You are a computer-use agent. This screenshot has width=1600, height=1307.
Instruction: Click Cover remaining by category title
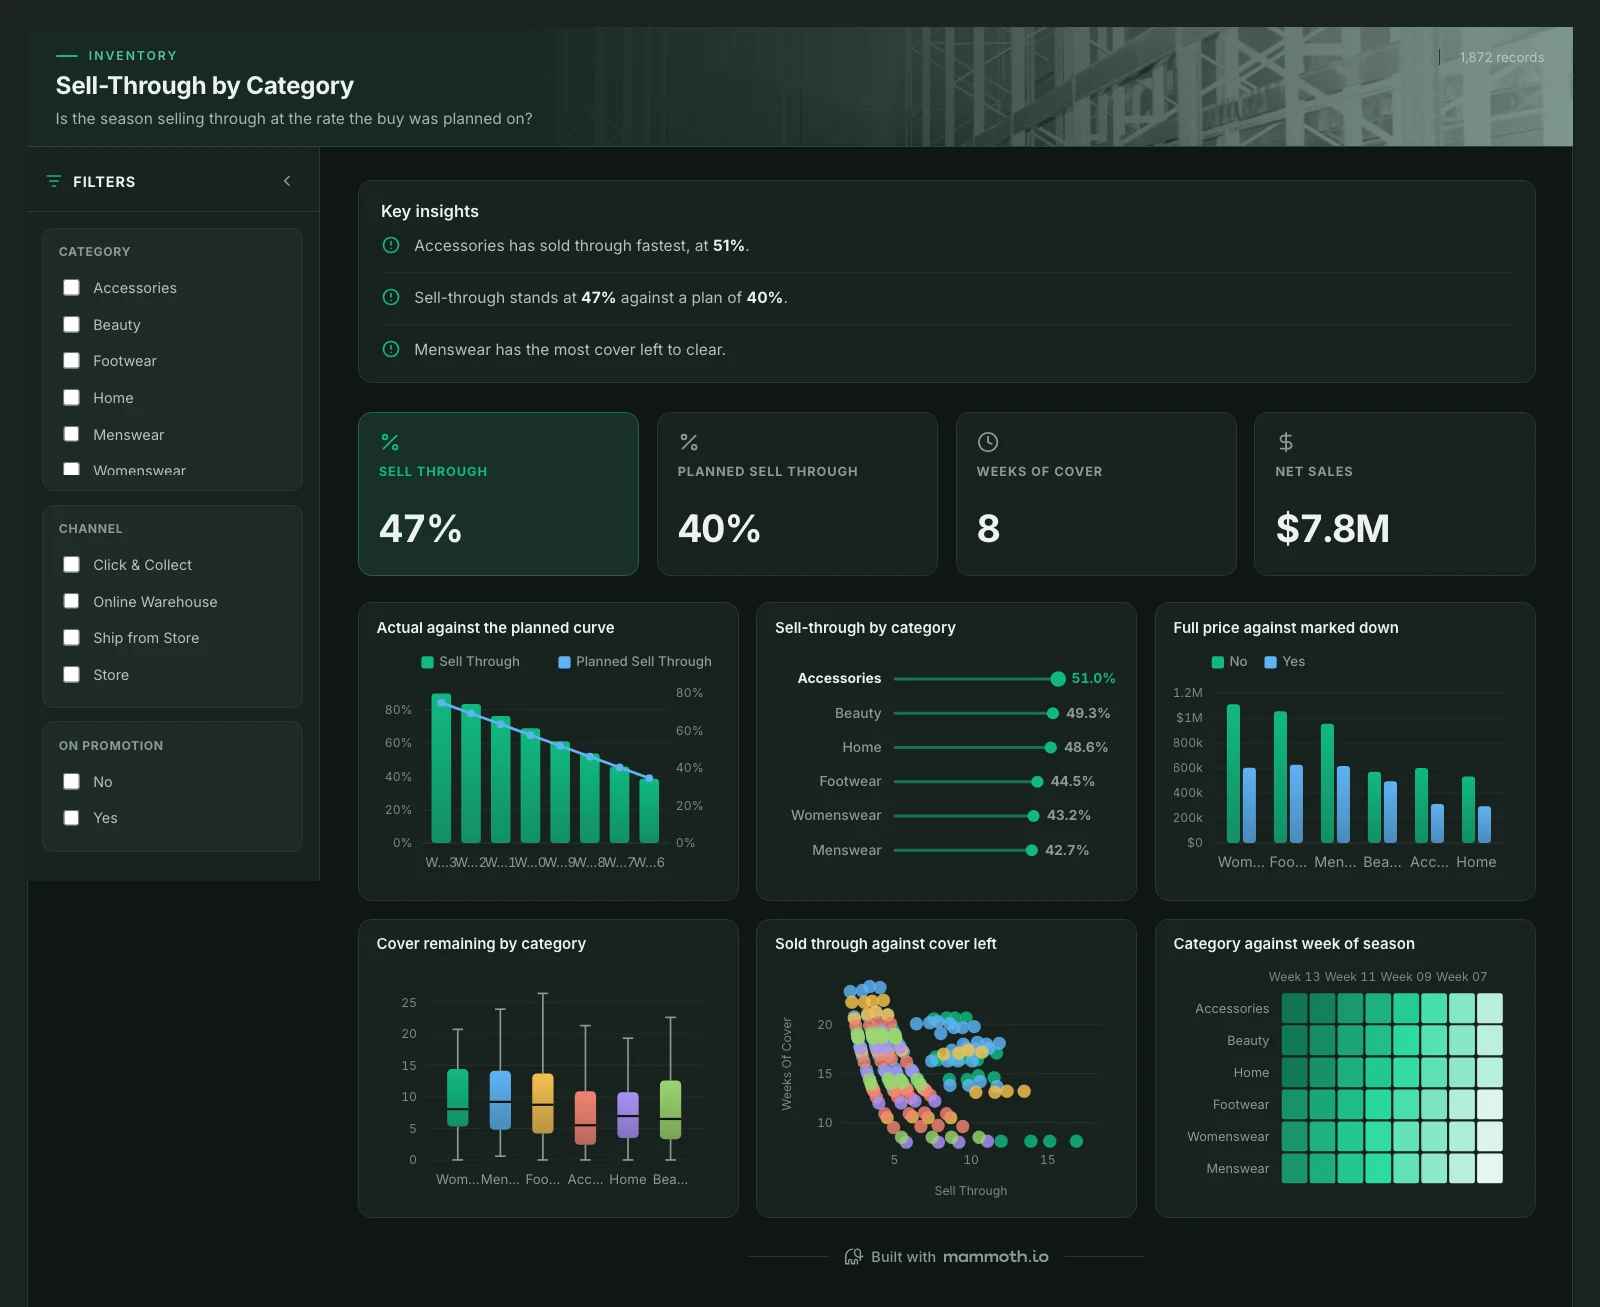coord(481,944)
